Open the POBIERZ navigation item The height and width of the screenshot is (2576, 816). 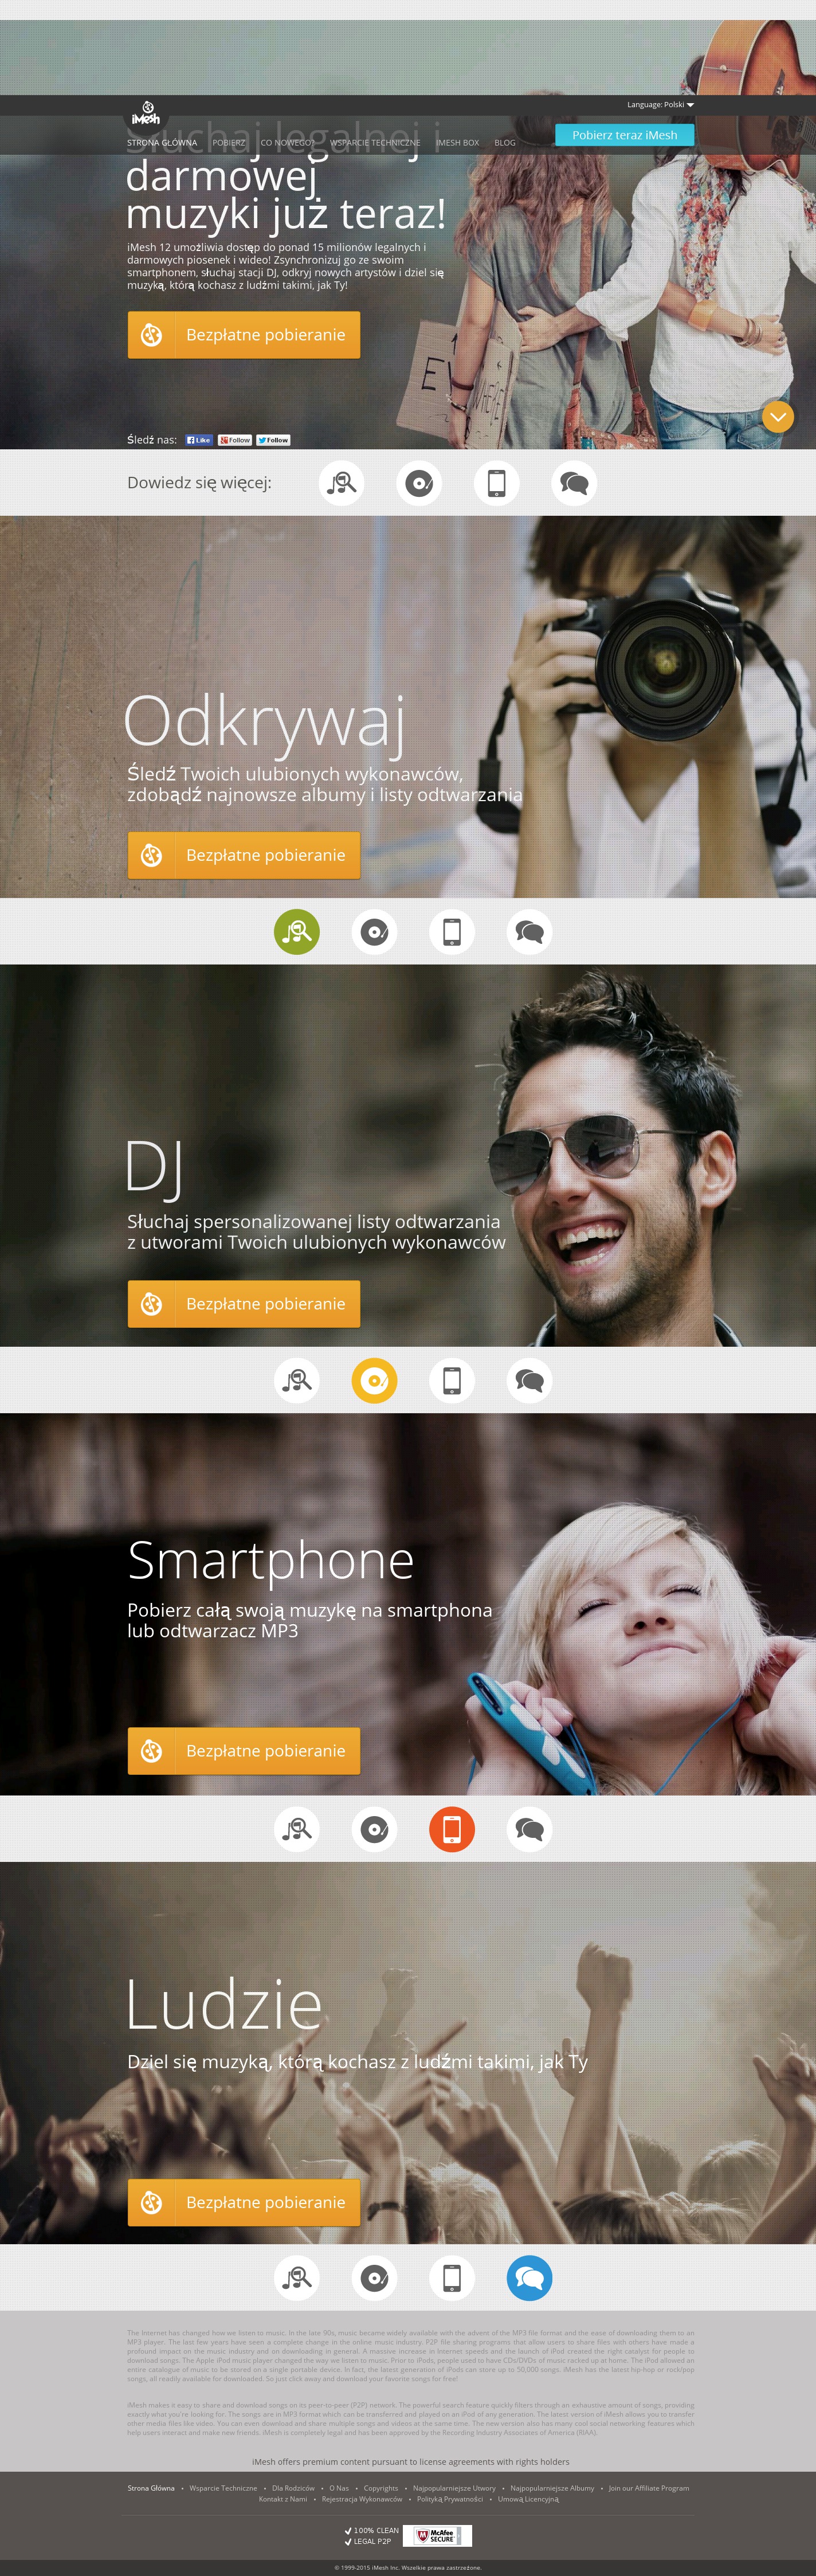[228, 143]
